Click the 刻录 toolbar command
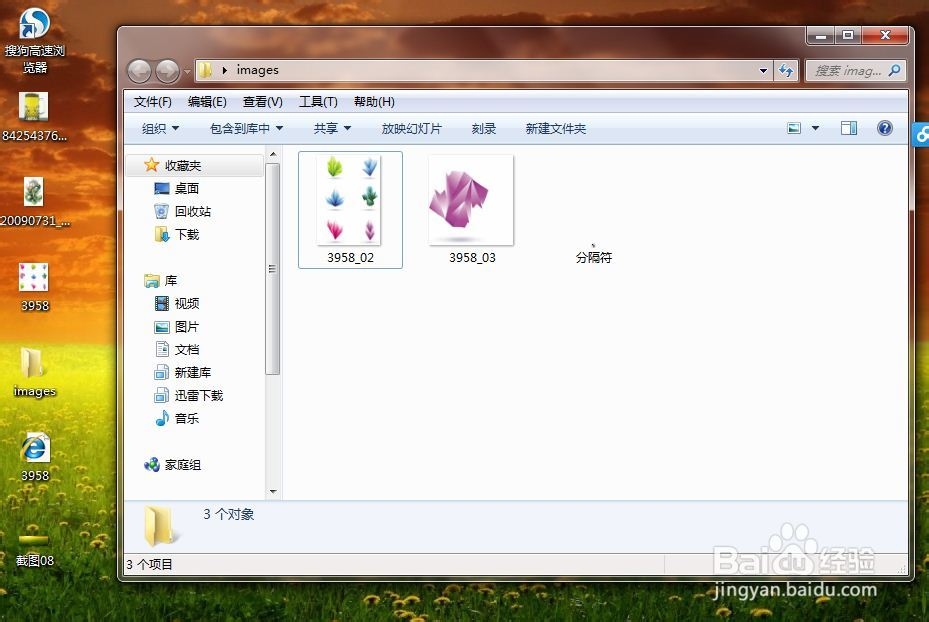929x622 pixels. click(x=483, y=128)
